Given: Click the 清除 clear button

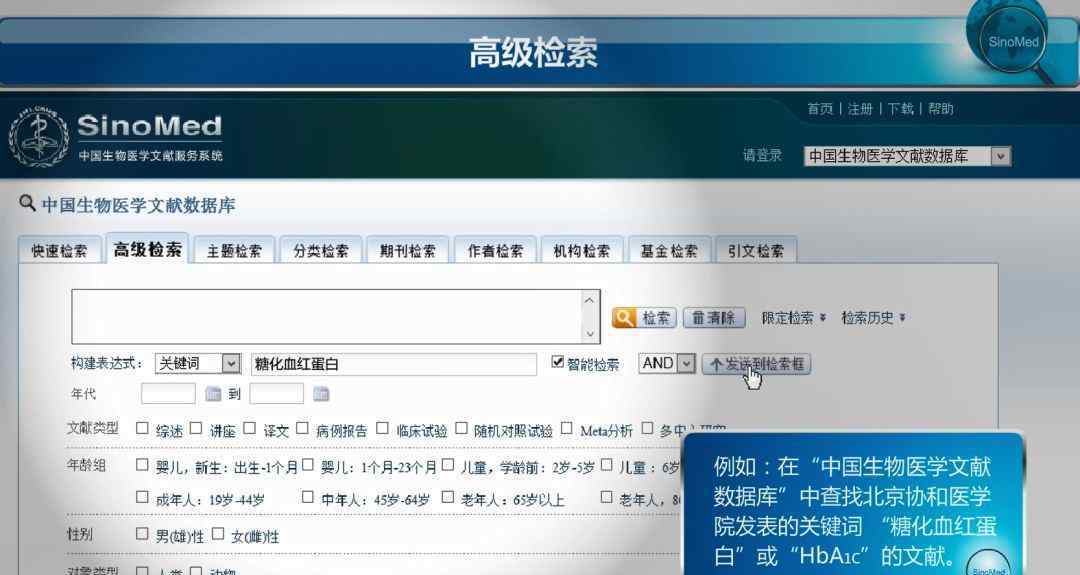Looking at the screenshot, I should 714,317.
